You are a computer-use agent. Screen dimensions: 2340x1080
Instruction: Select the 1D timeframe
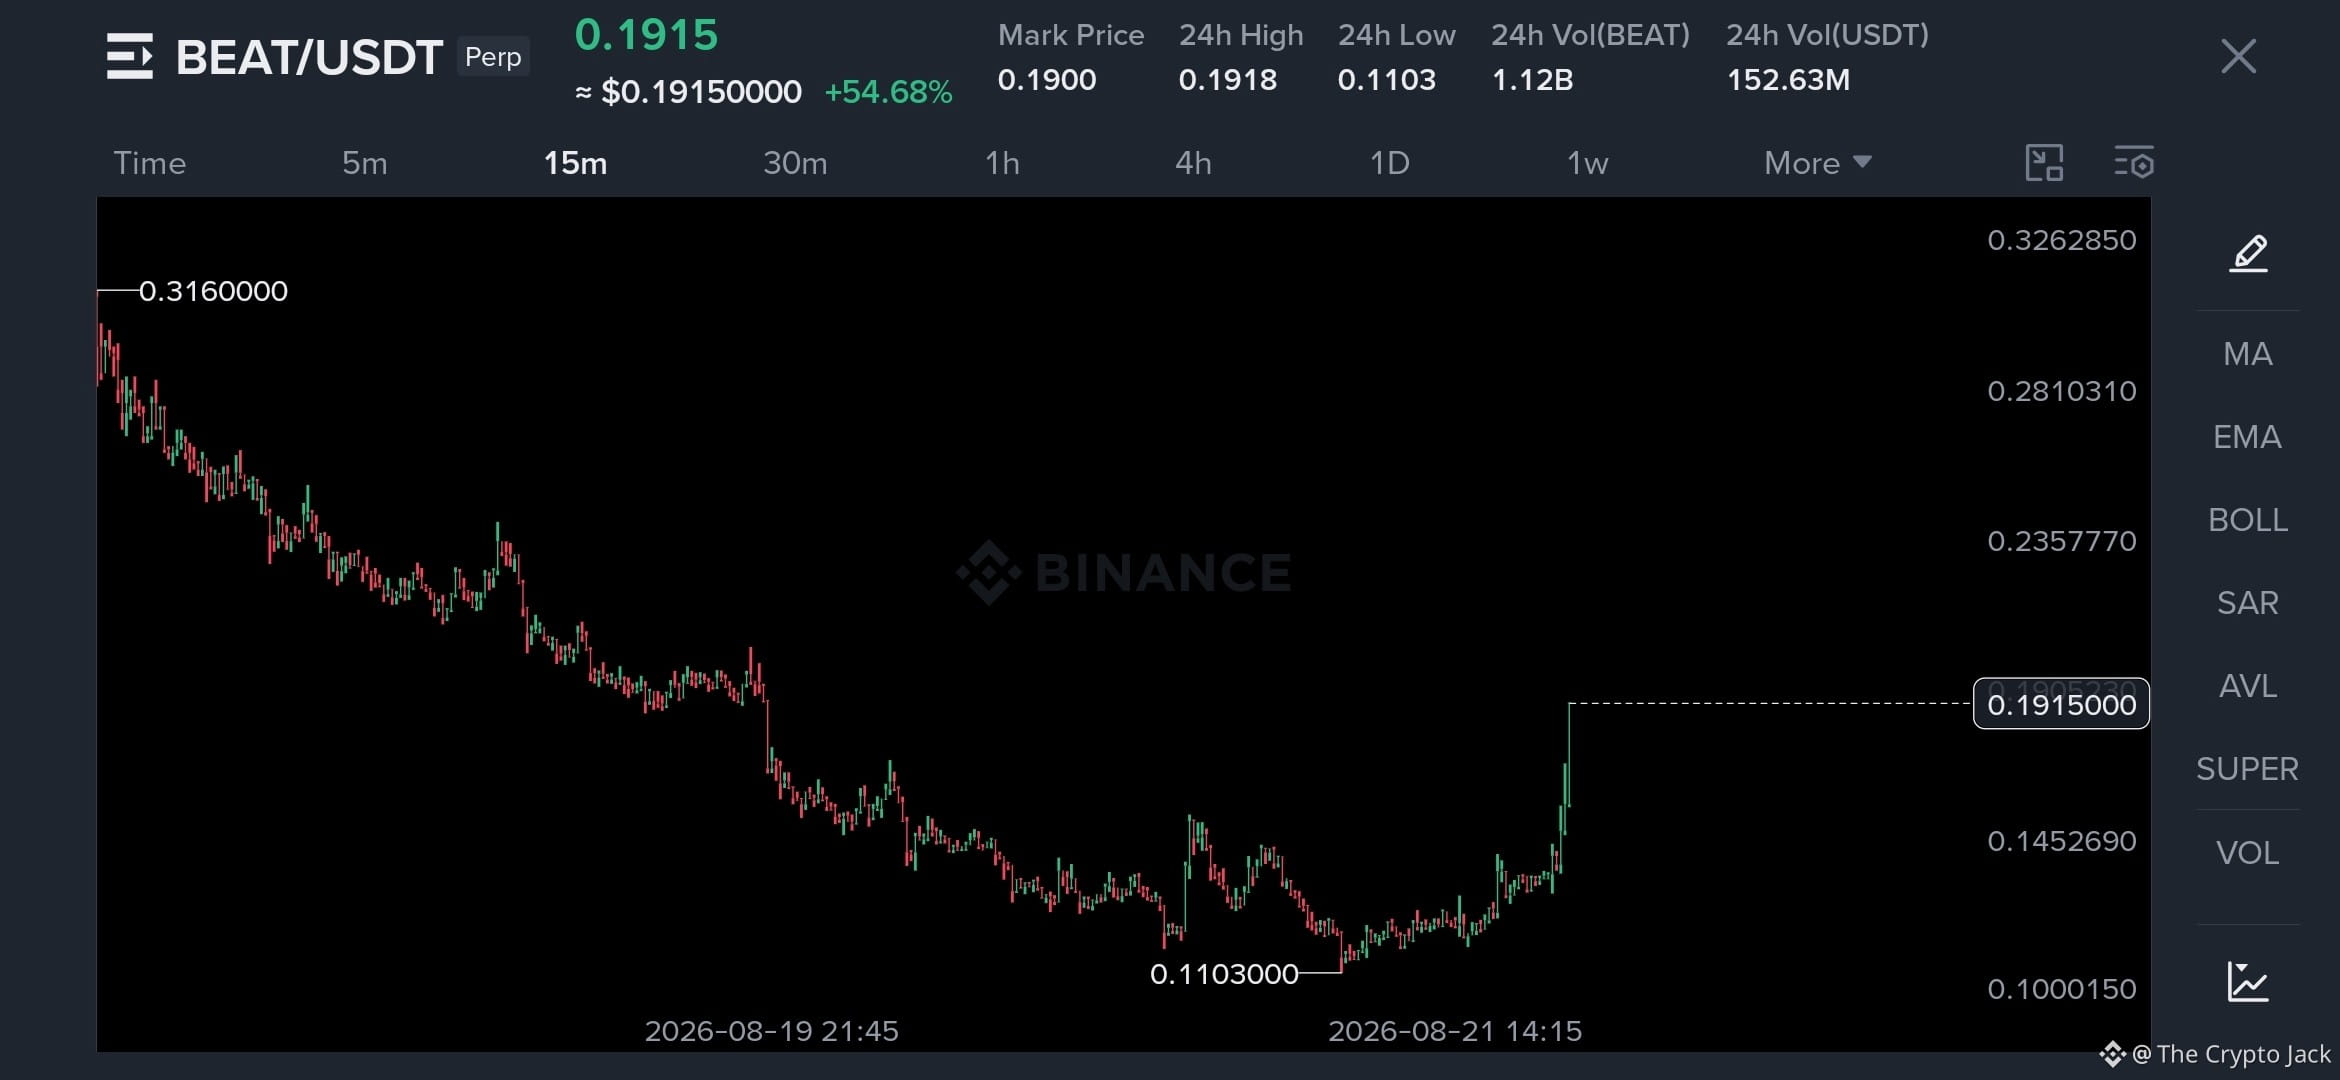tap(1389, 163)
